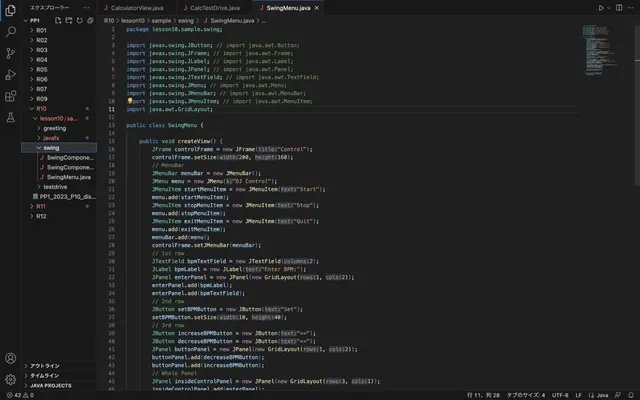Viewport: 640px width, 400px height.
Task: Click the UTF-8 encoding in status bar
Action: tap(559, 394)
